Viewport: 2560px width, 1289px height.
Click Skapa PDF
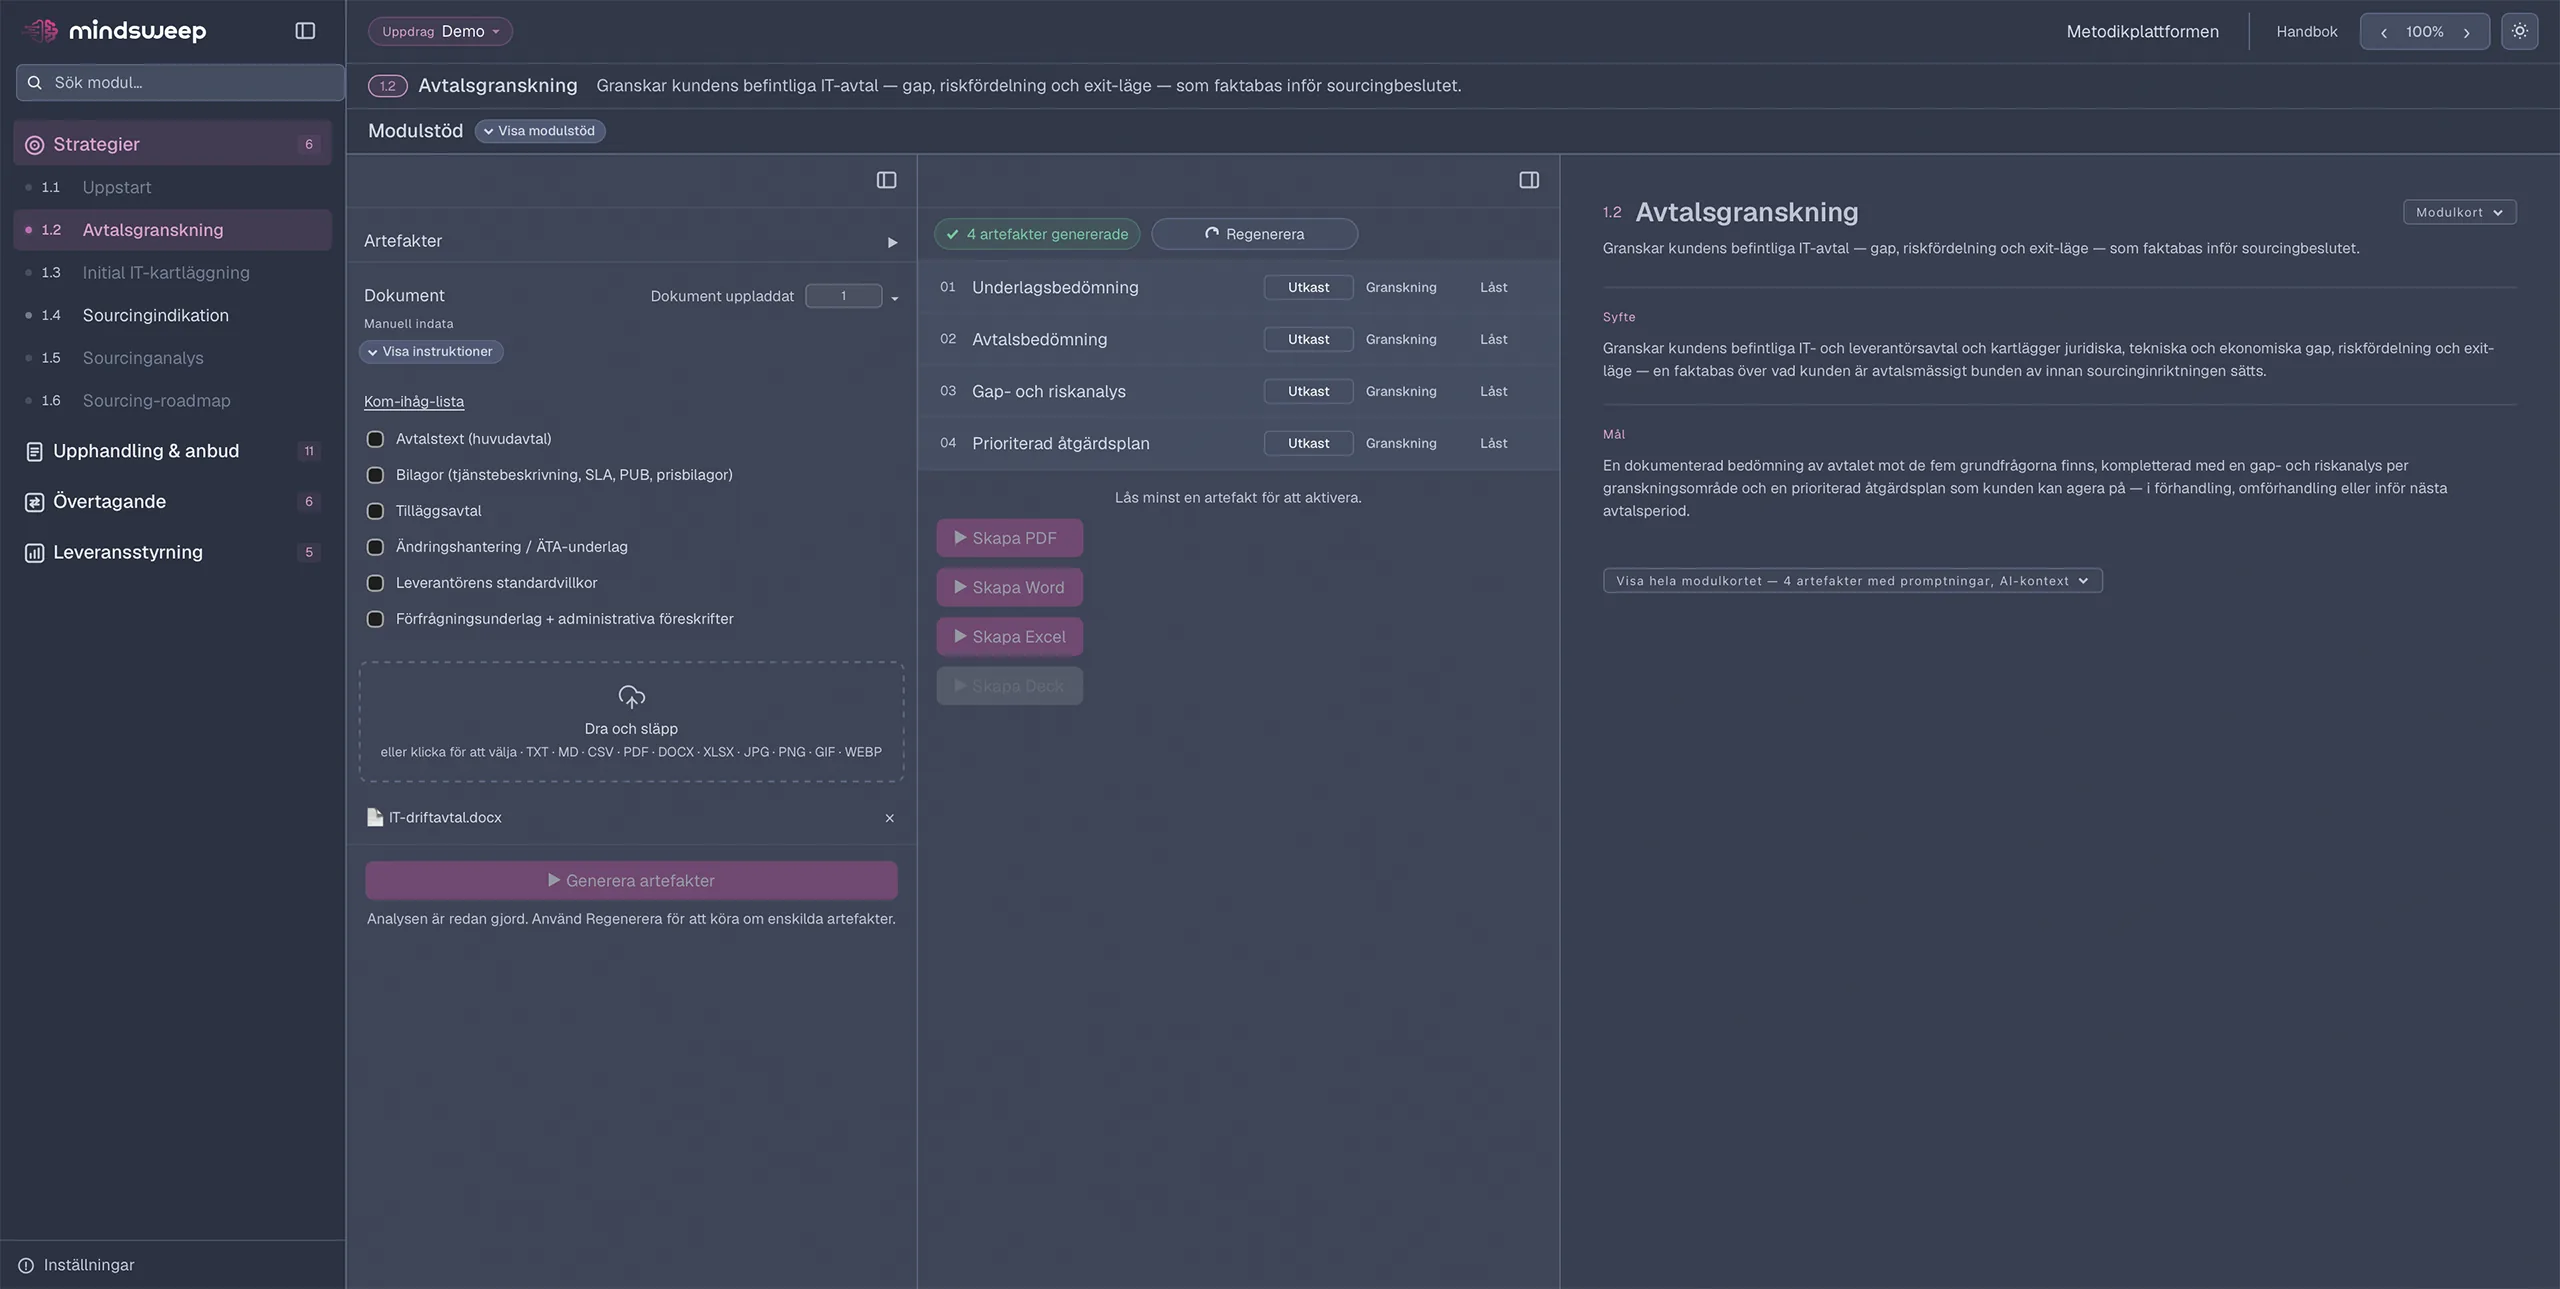(x=1009, y=538)
